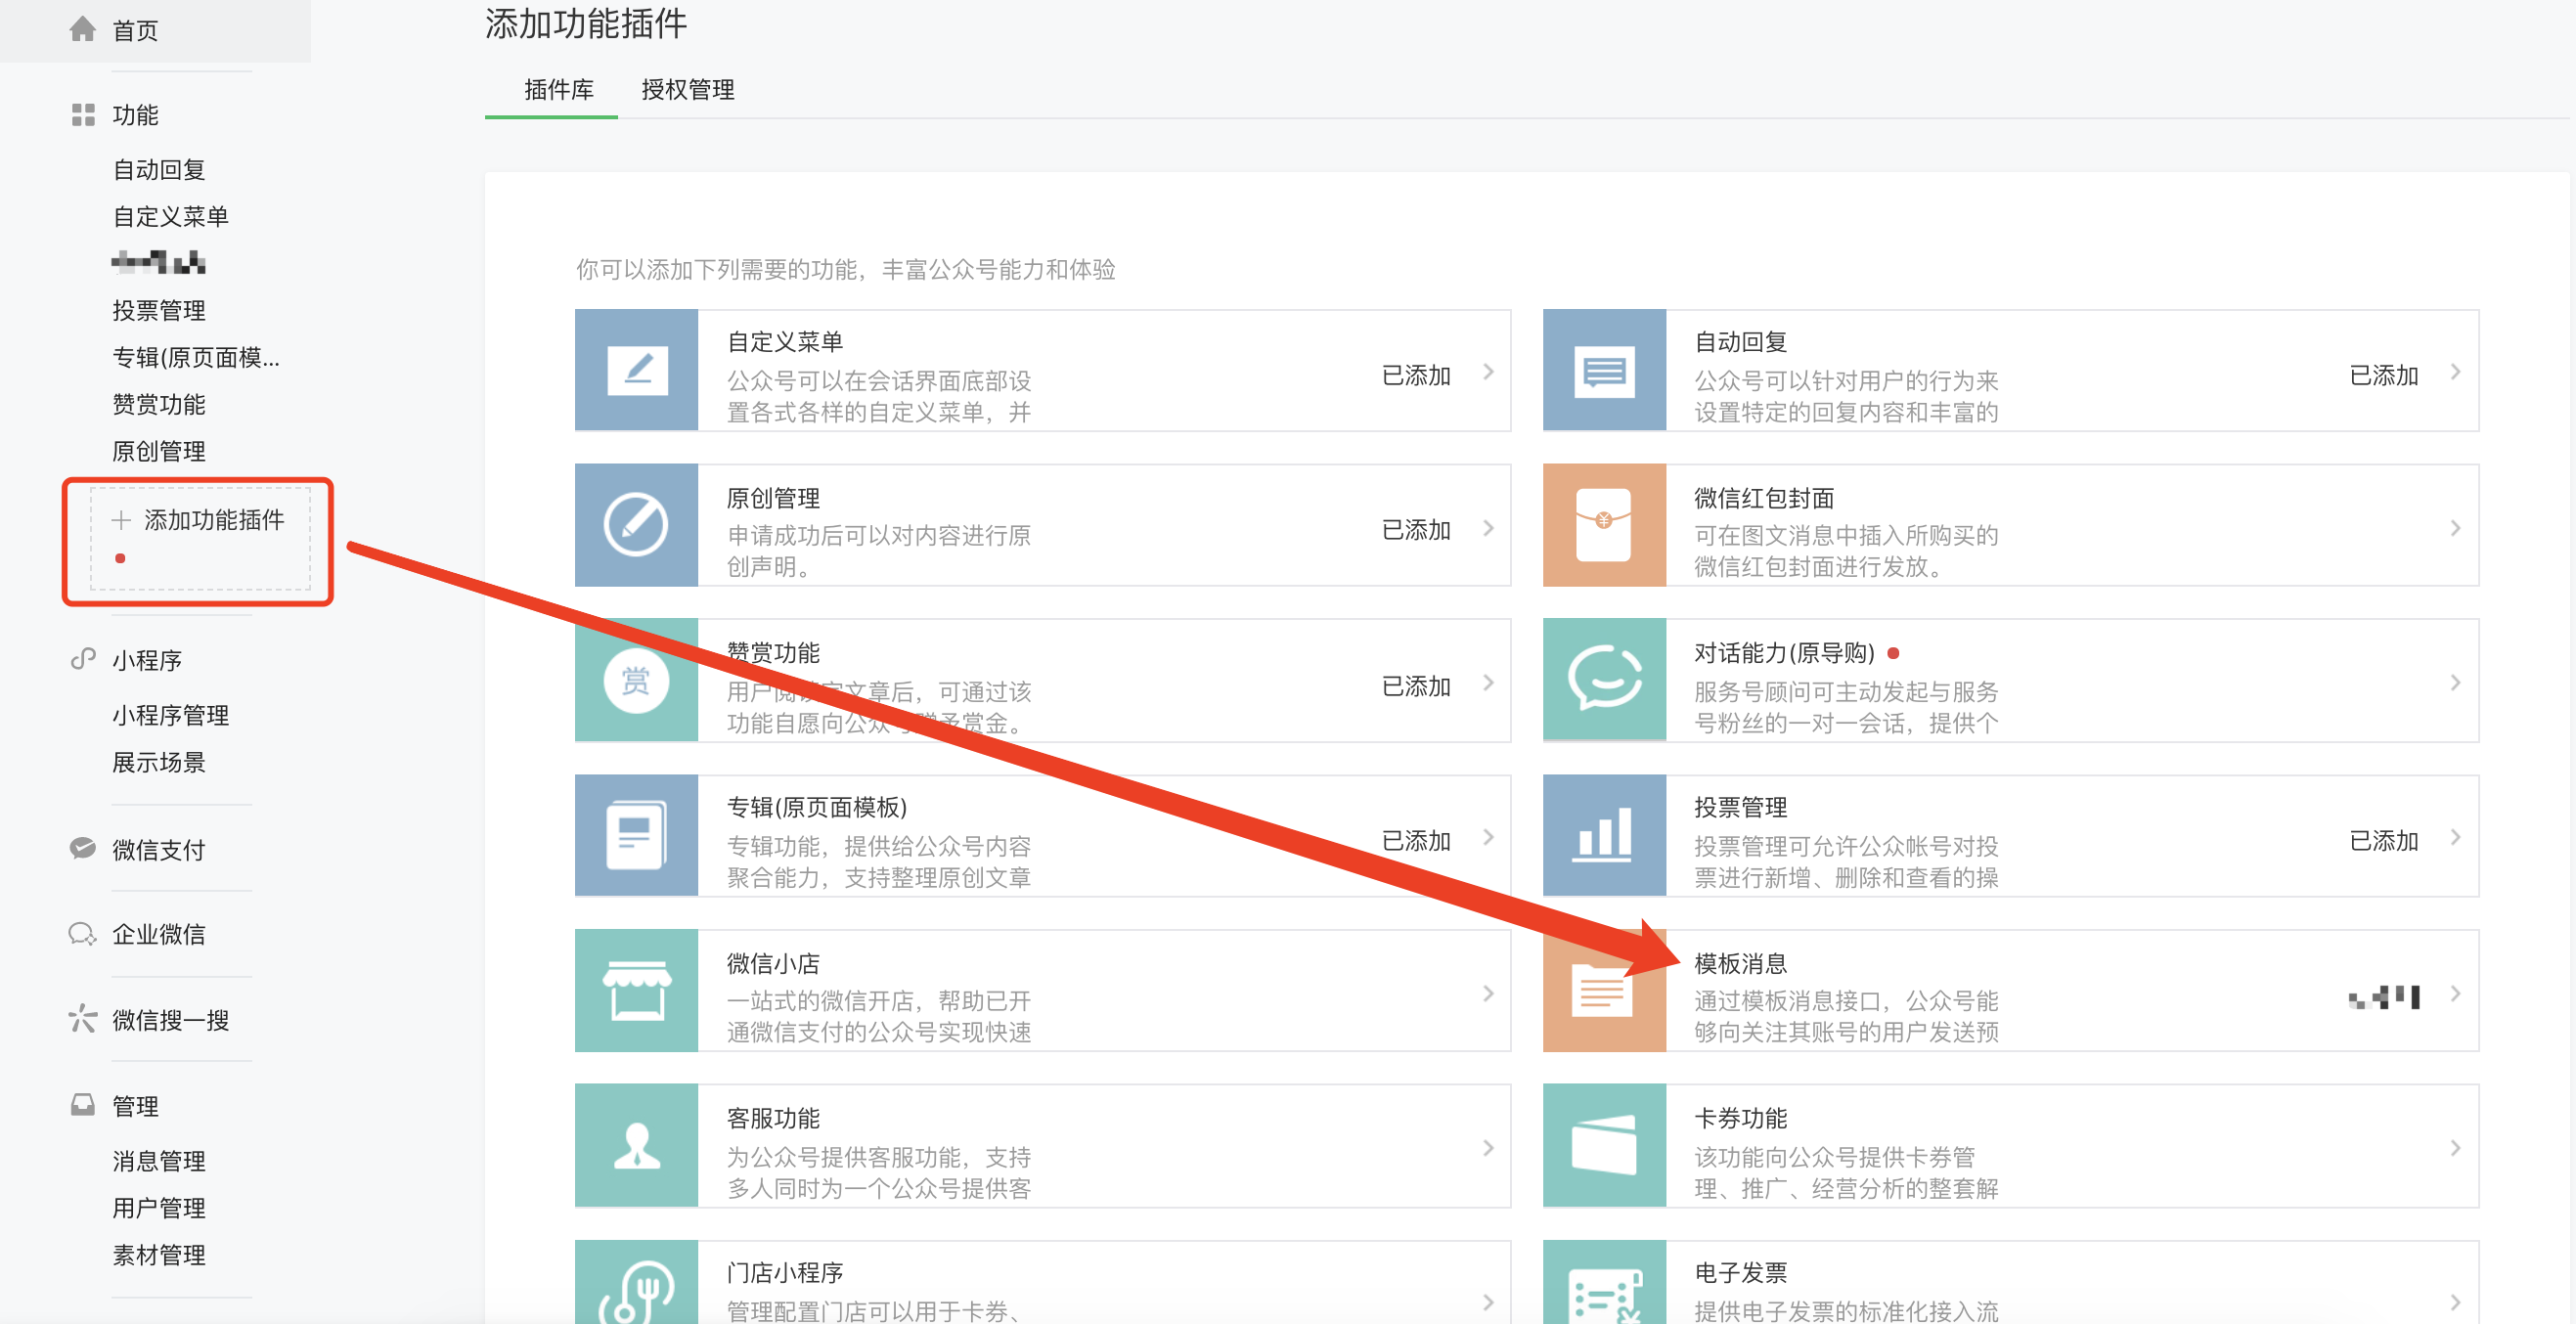The width and height of the screenshot is (2576, 1324).
Task: Open 素材管理 in the sidebar
Action: point(159,1255)
